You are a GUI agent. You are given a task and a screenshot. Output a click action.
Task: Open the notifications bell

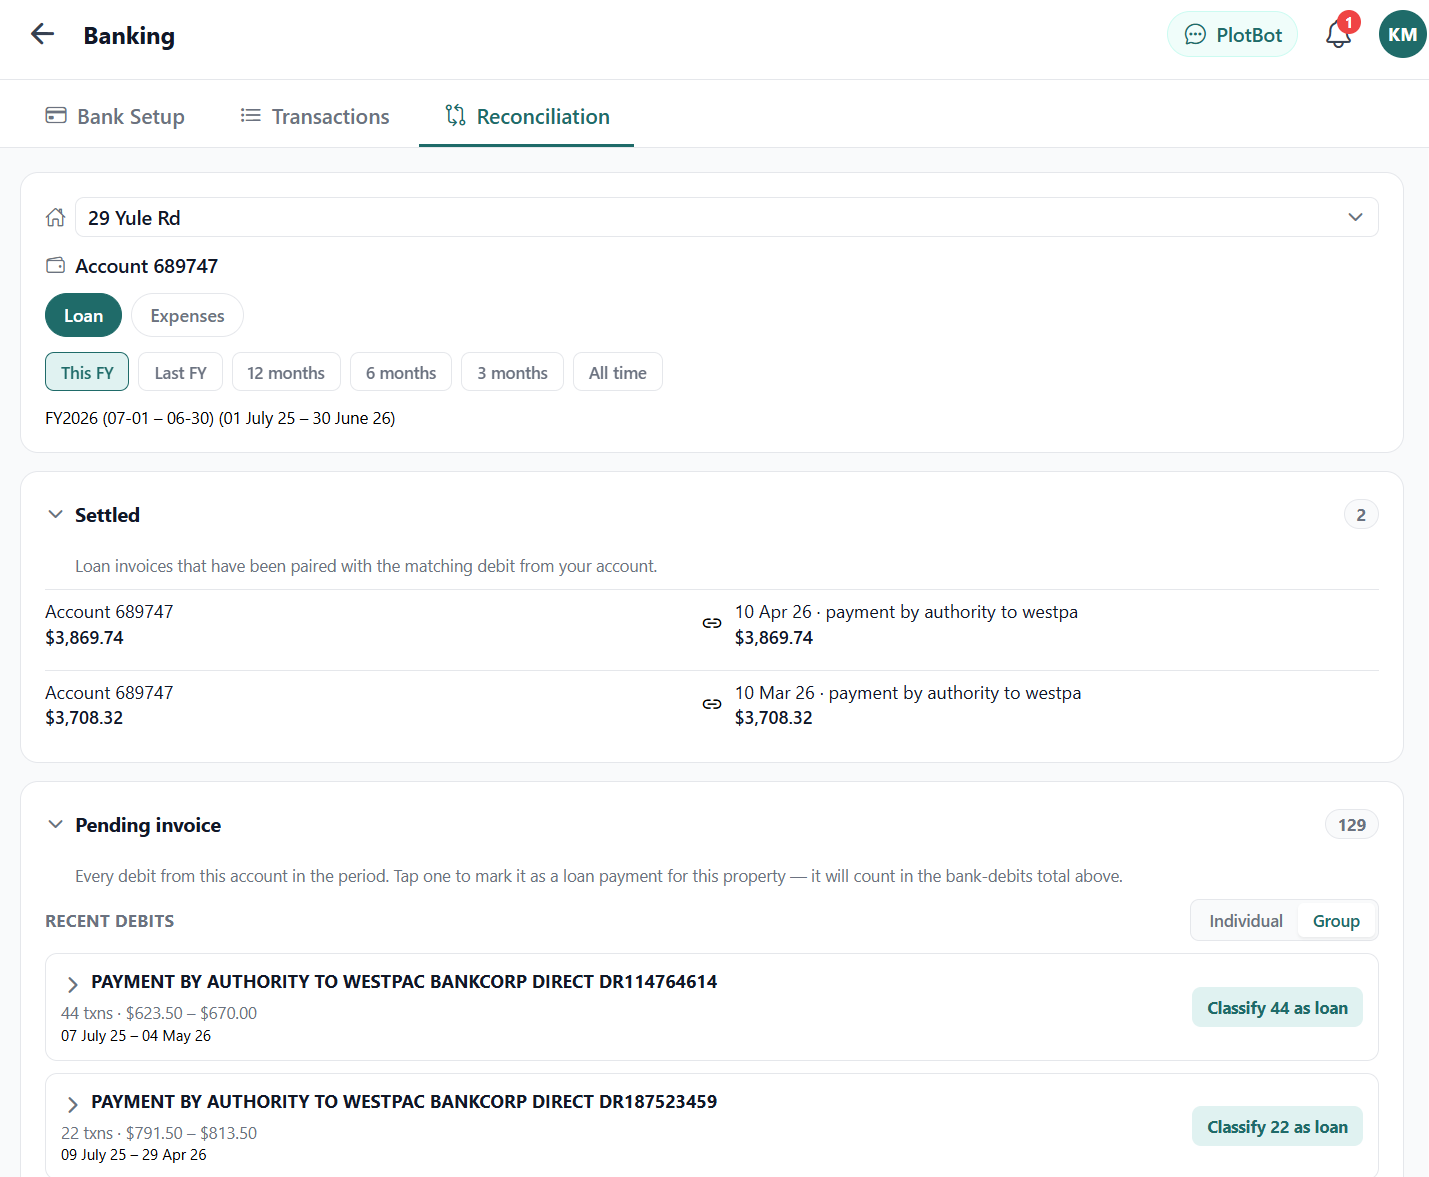click(1338, 35)
